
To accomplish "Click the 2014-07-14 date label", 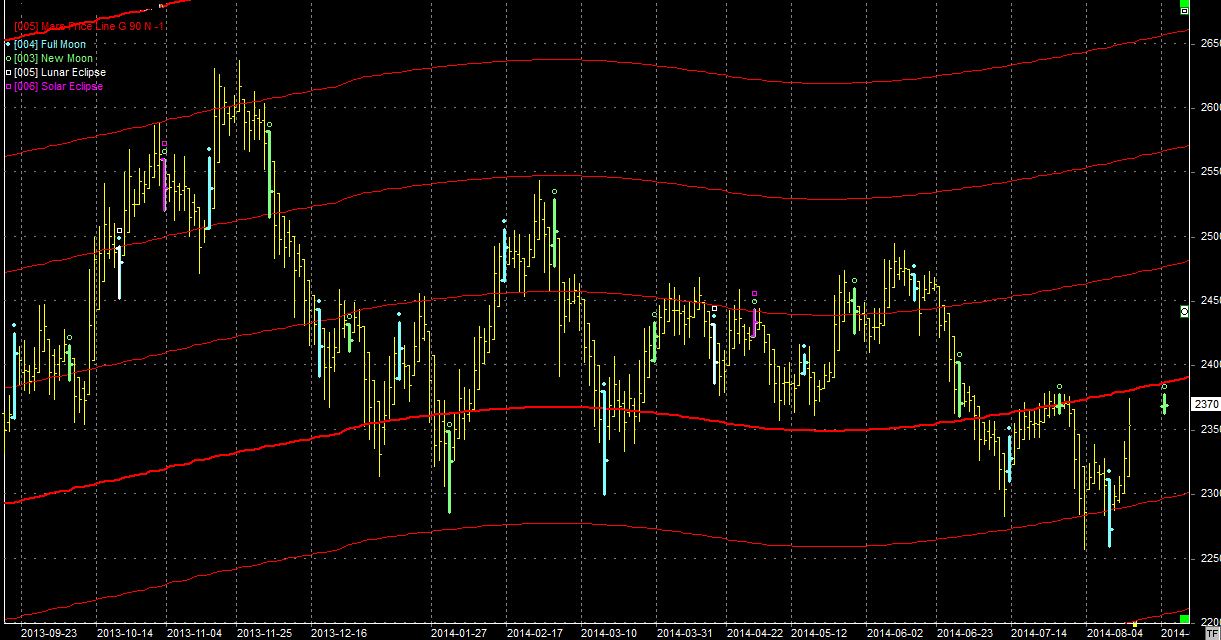I will (x=1040, y=633).
